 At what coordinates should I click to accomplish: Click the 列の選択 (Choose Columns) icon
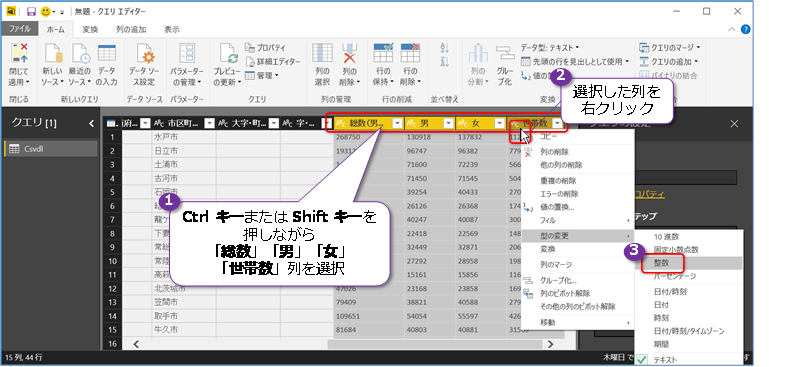(322, 54)
